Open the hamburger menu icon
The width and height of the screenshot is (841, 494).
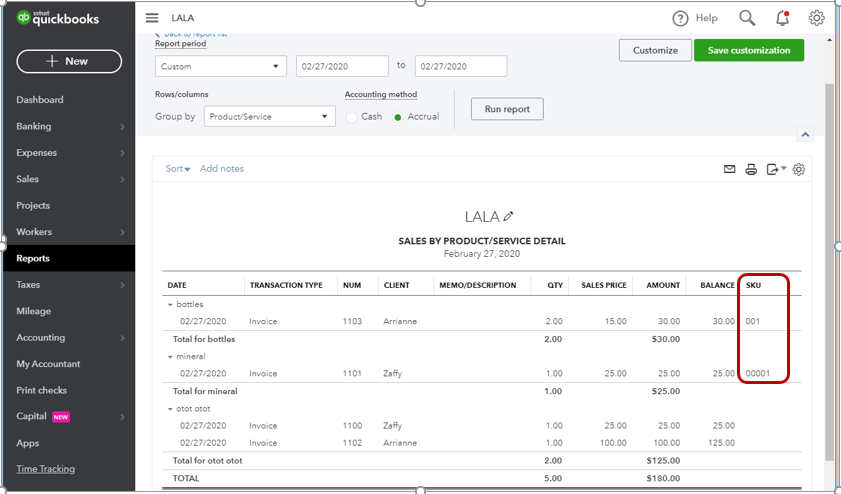point(152,18)
